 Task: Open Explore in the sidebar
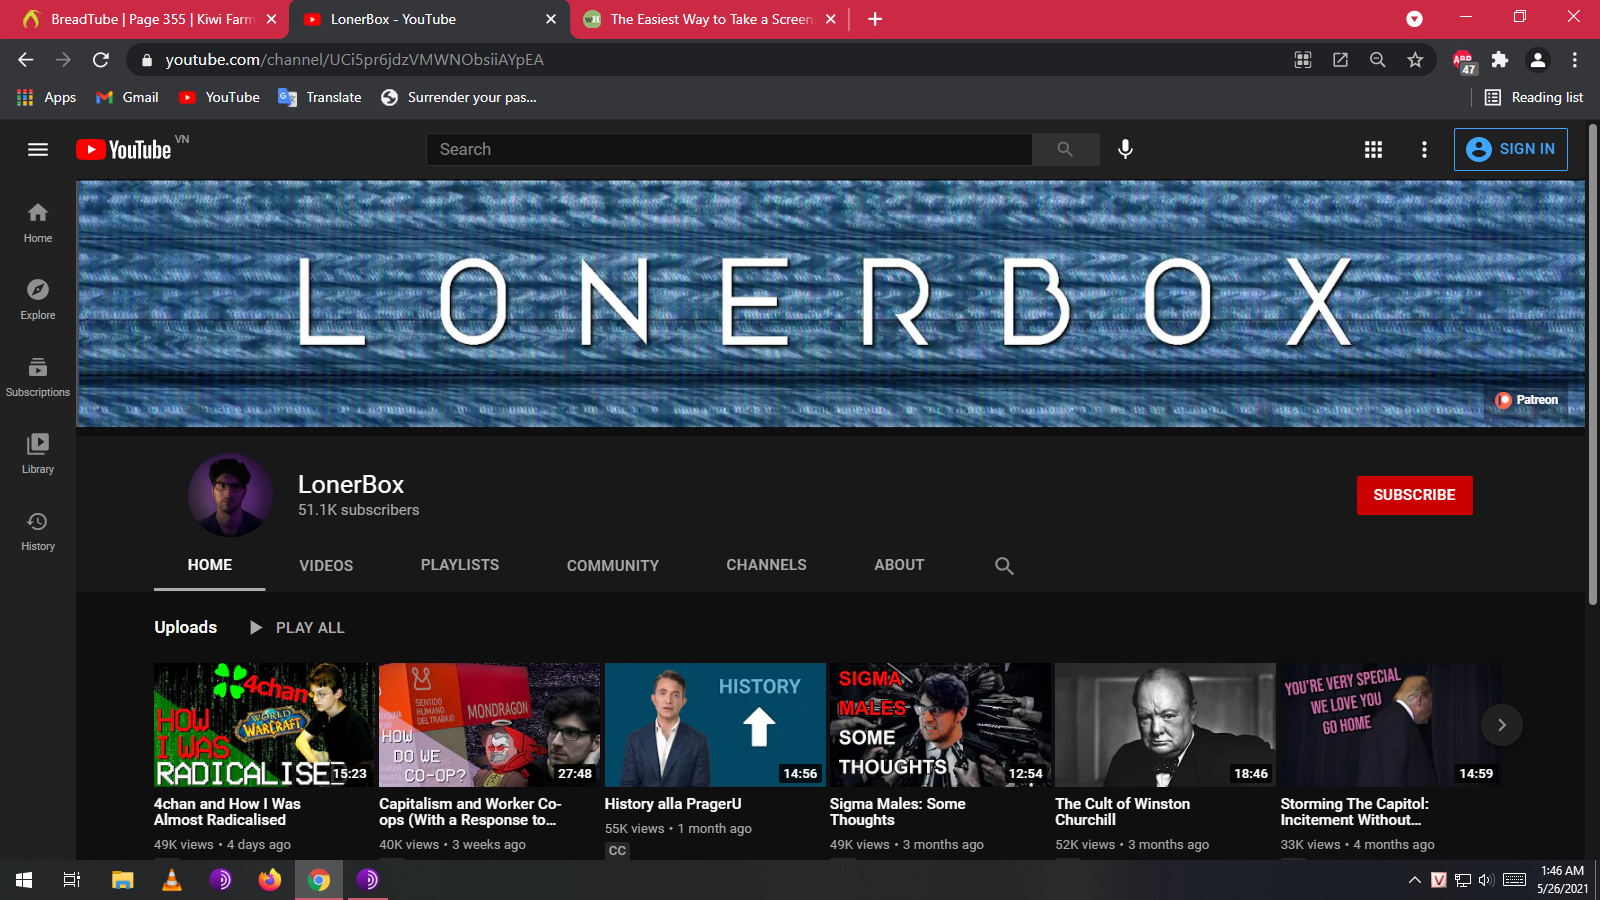[x=38, y=299]
